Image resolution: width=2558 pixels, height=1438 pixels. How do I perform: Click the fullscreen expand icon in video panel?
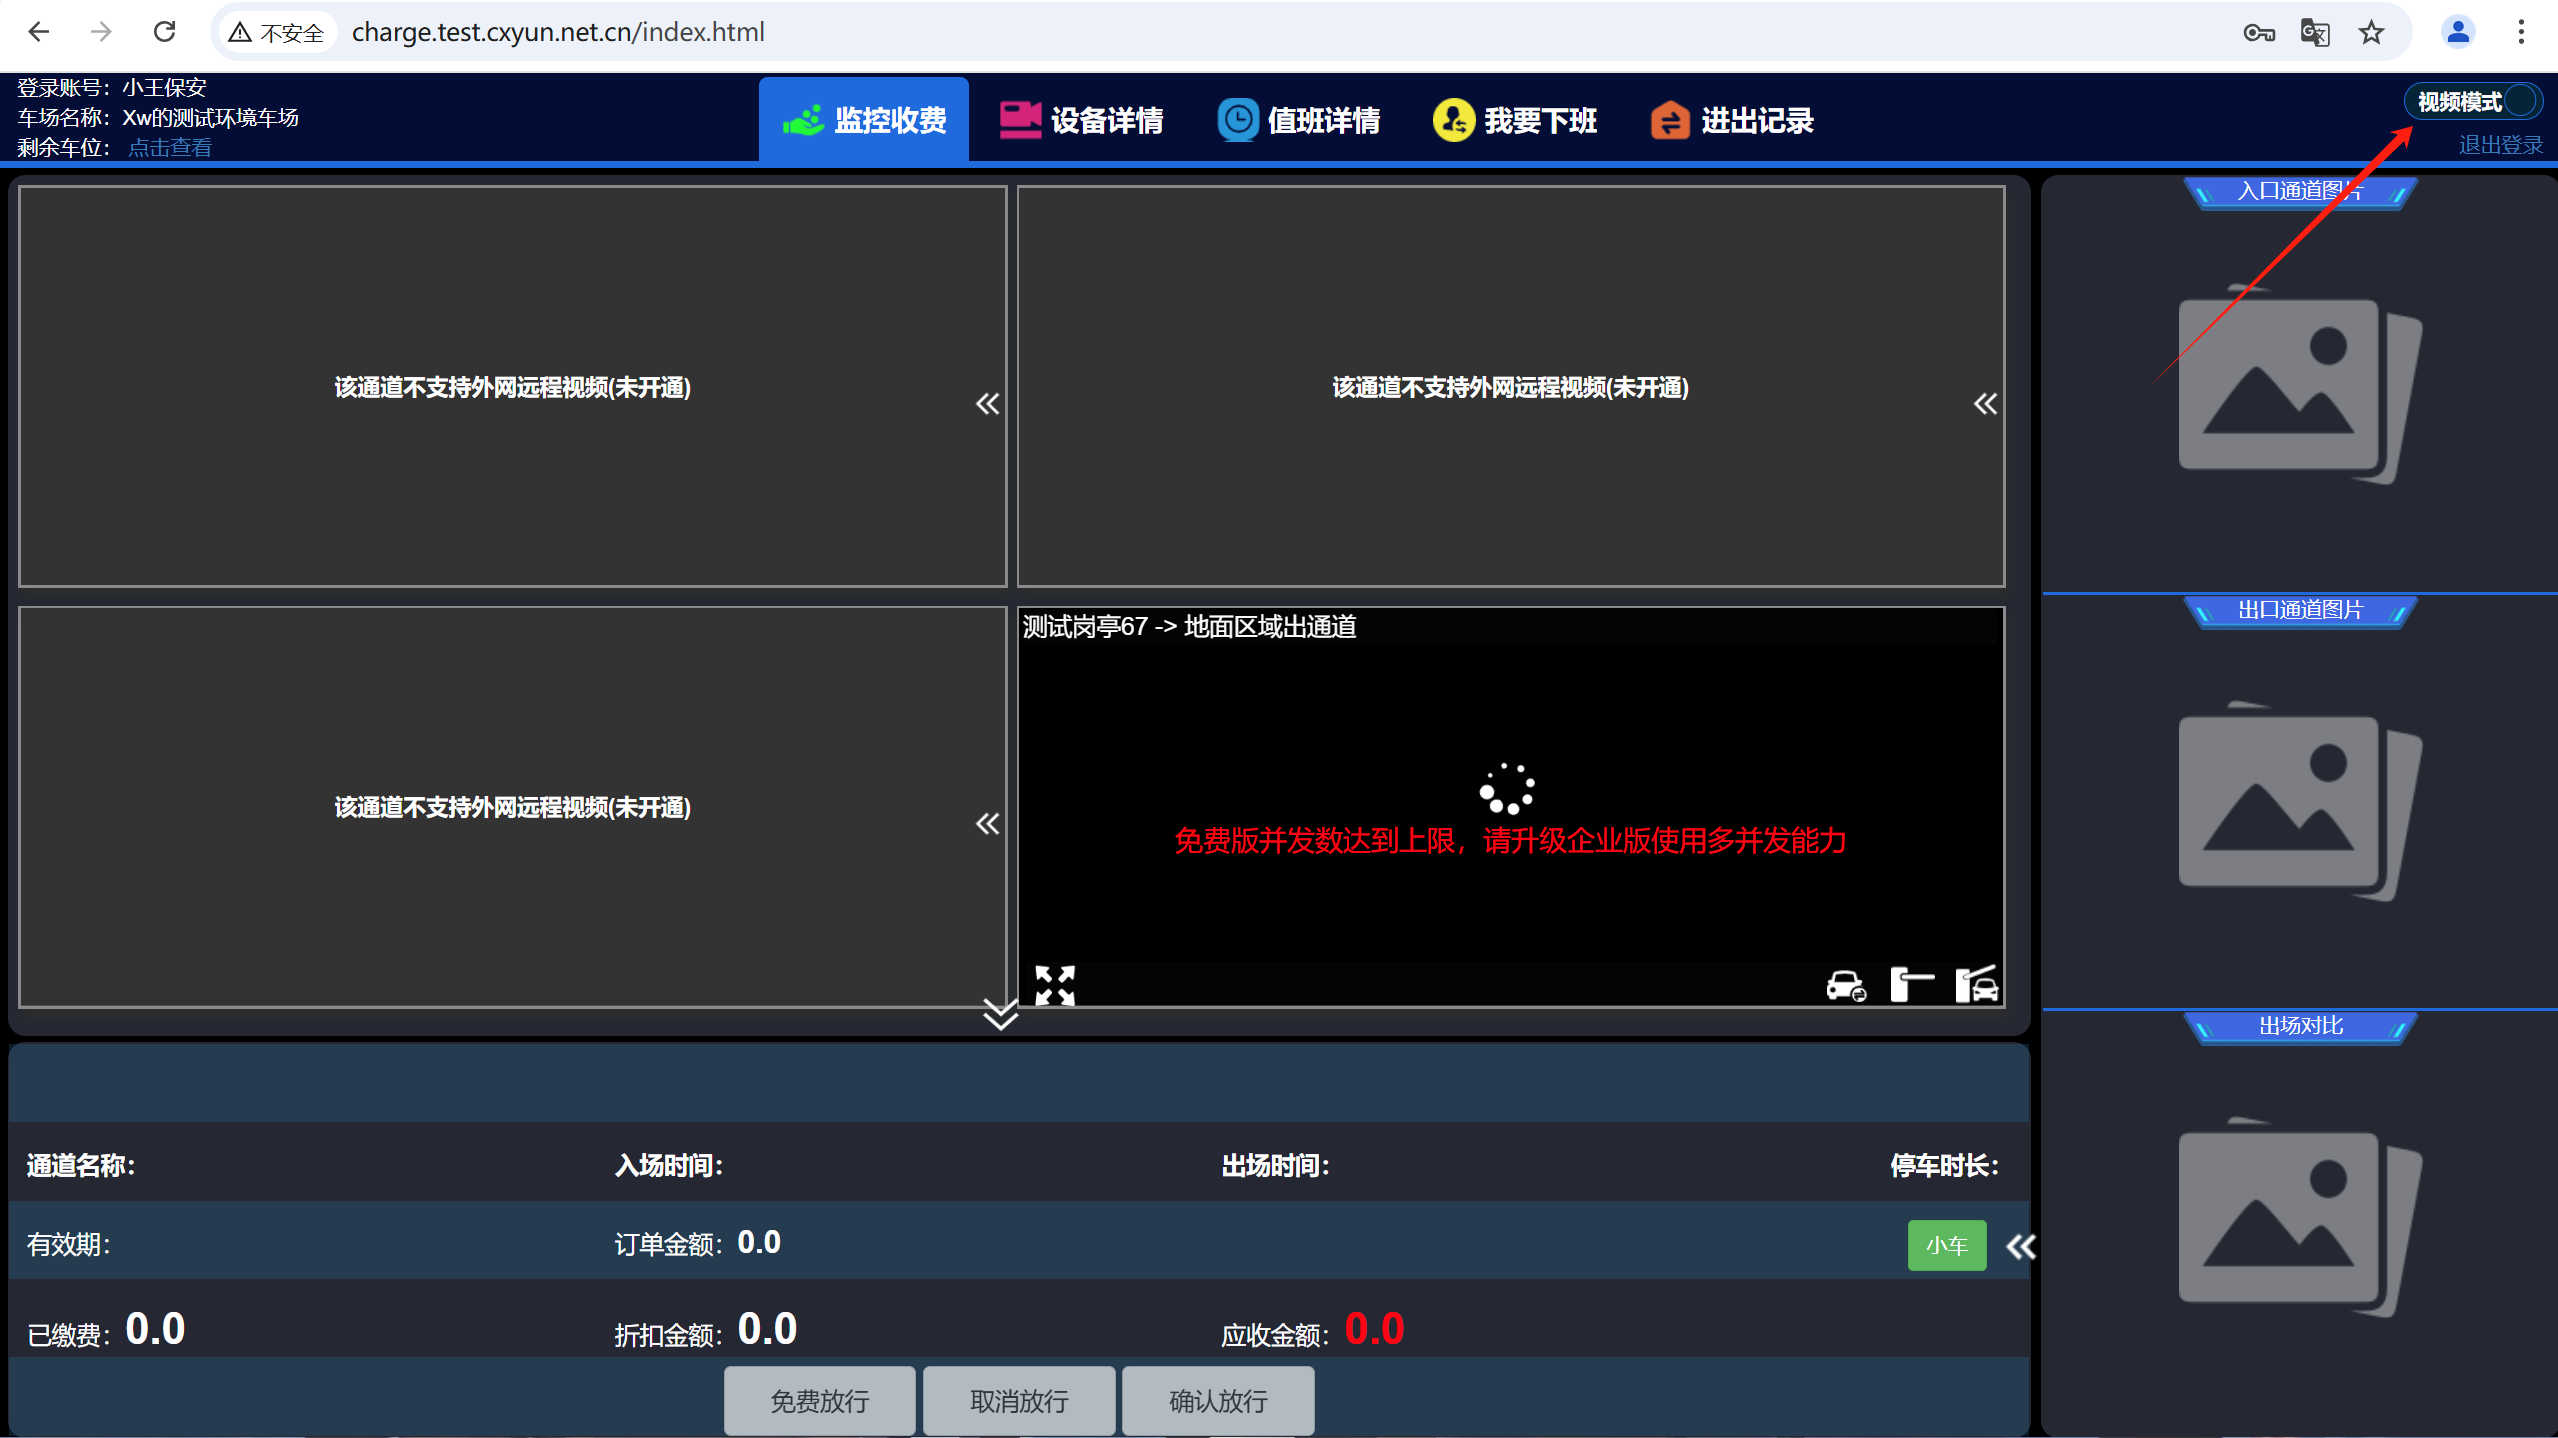coord(1054,985)
